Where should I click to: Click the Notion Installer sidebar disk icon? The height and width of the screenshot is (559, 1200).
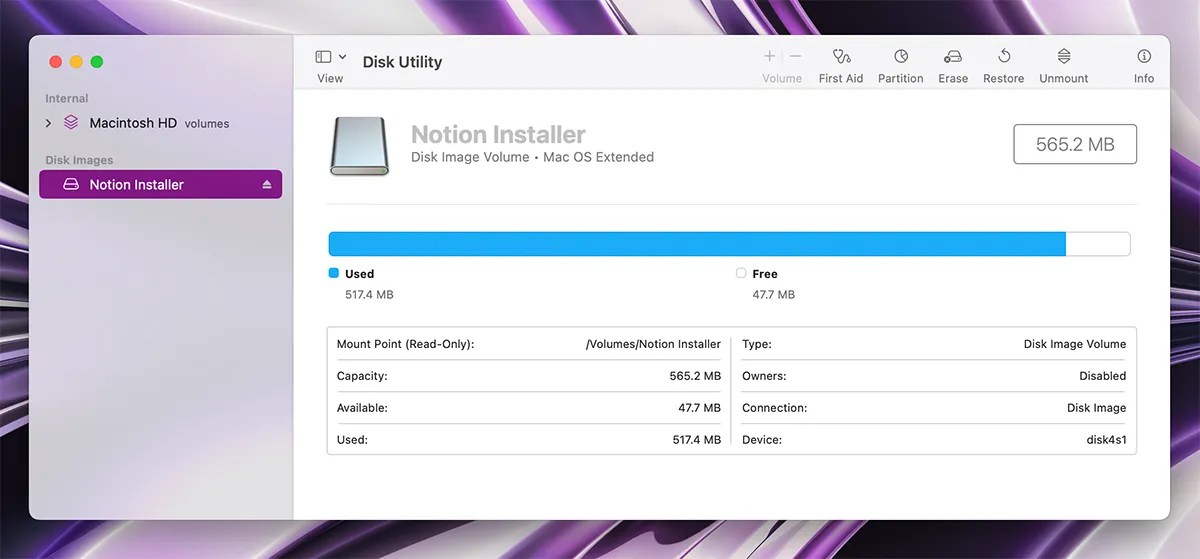point(71,185)
